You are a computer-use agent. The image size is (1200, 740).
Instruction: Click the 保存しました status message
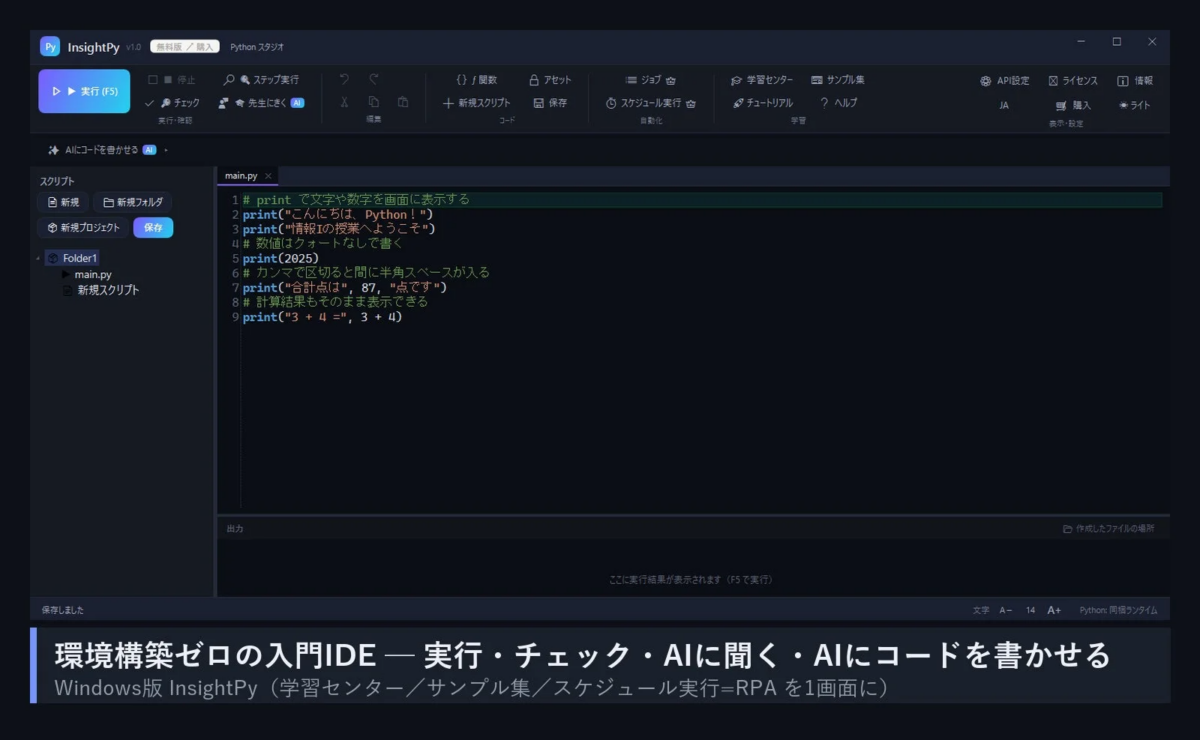[x=63, y=610]
